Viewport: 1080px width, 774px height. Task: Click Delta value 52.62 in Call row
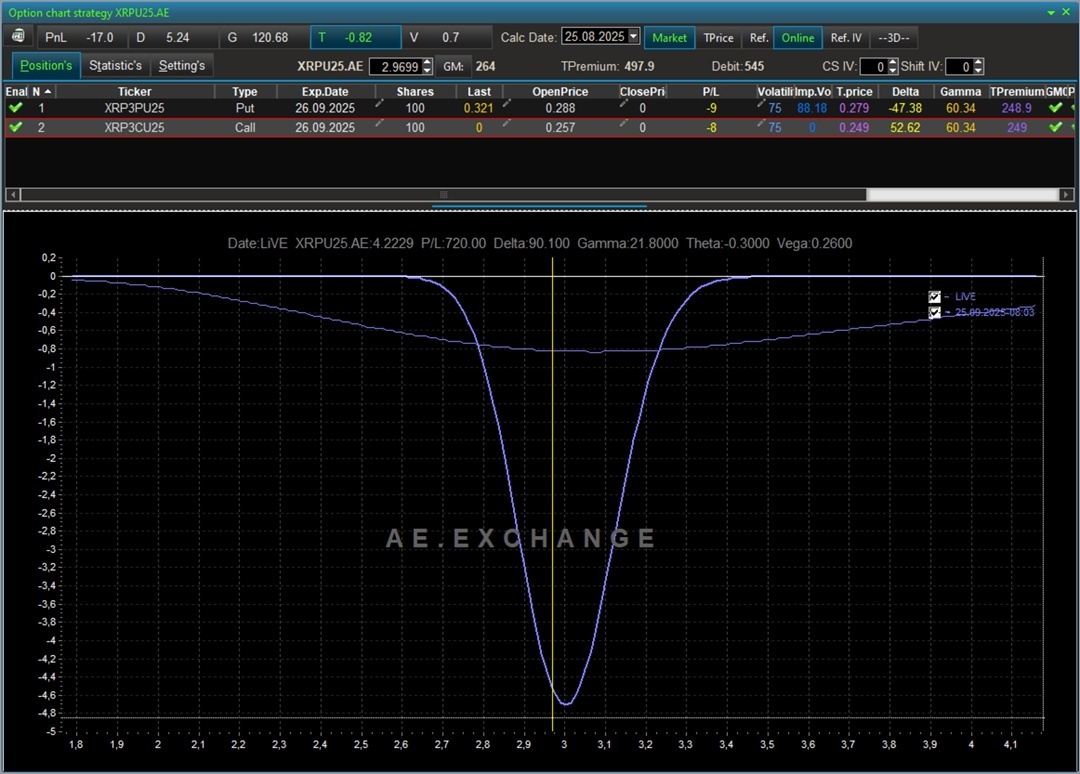click(905, 127)
